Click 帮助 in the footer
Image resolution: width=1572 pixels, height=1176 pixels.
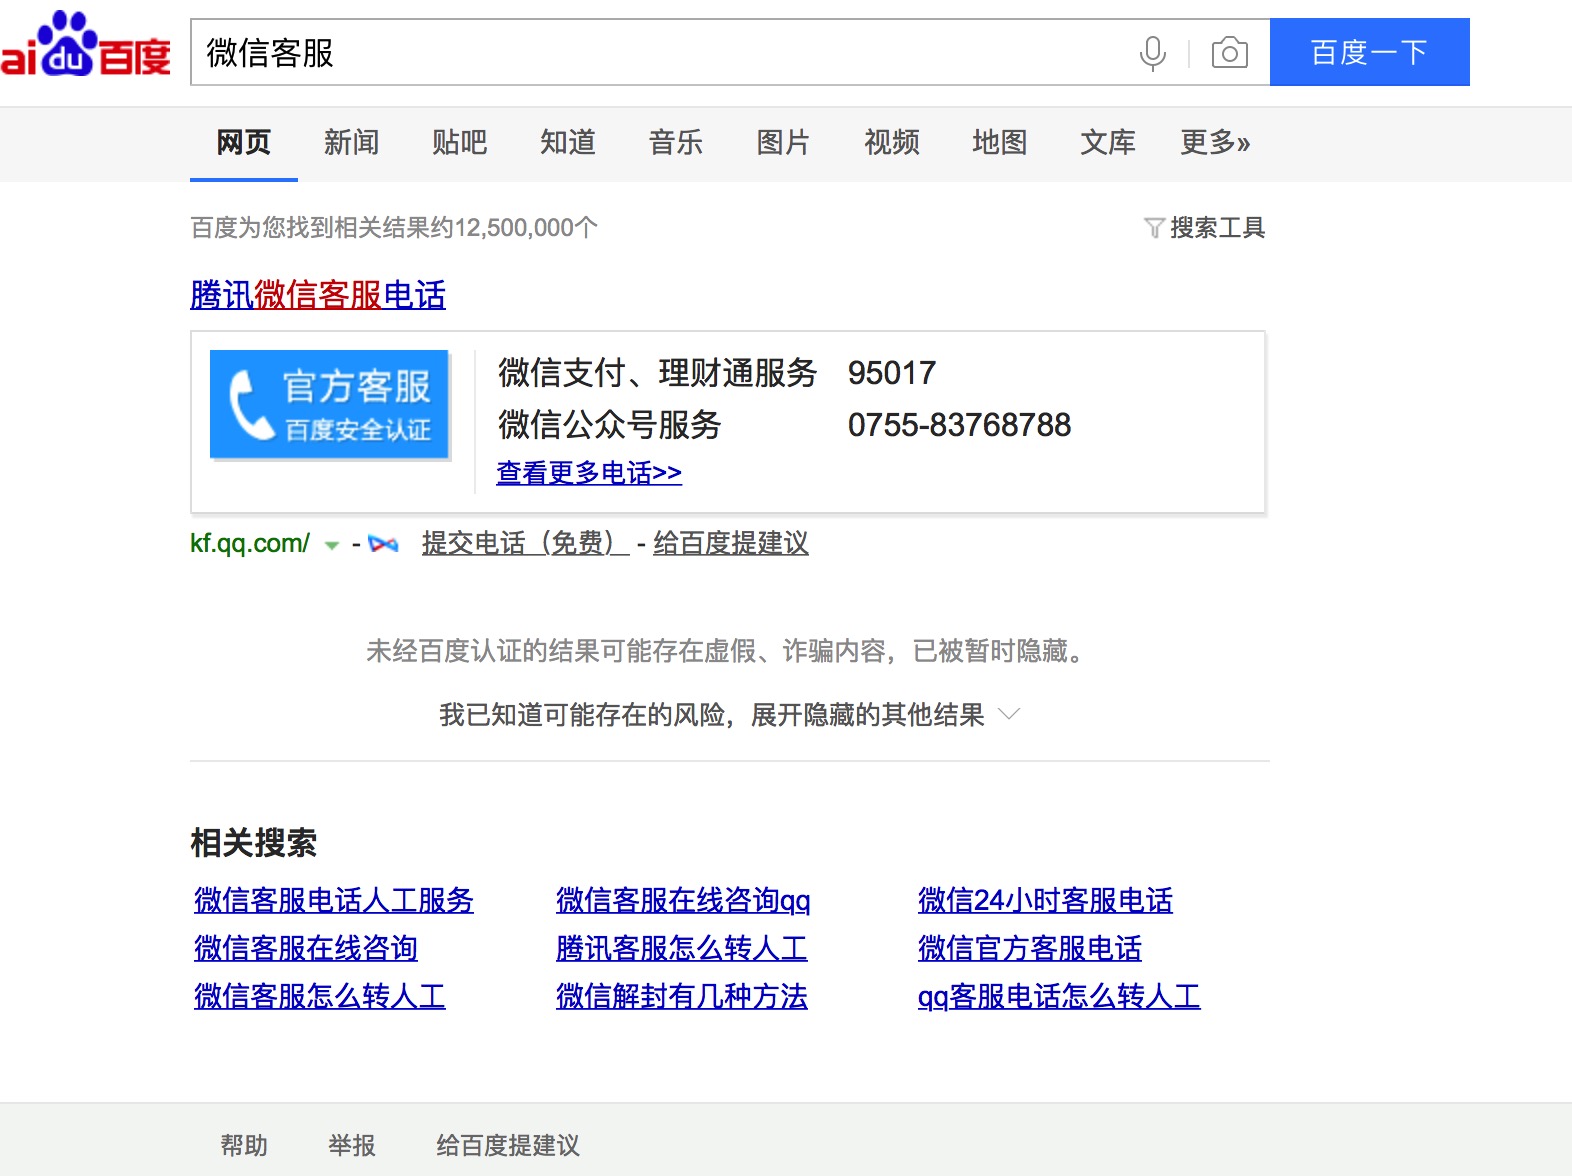click(x=244, y=1145)
